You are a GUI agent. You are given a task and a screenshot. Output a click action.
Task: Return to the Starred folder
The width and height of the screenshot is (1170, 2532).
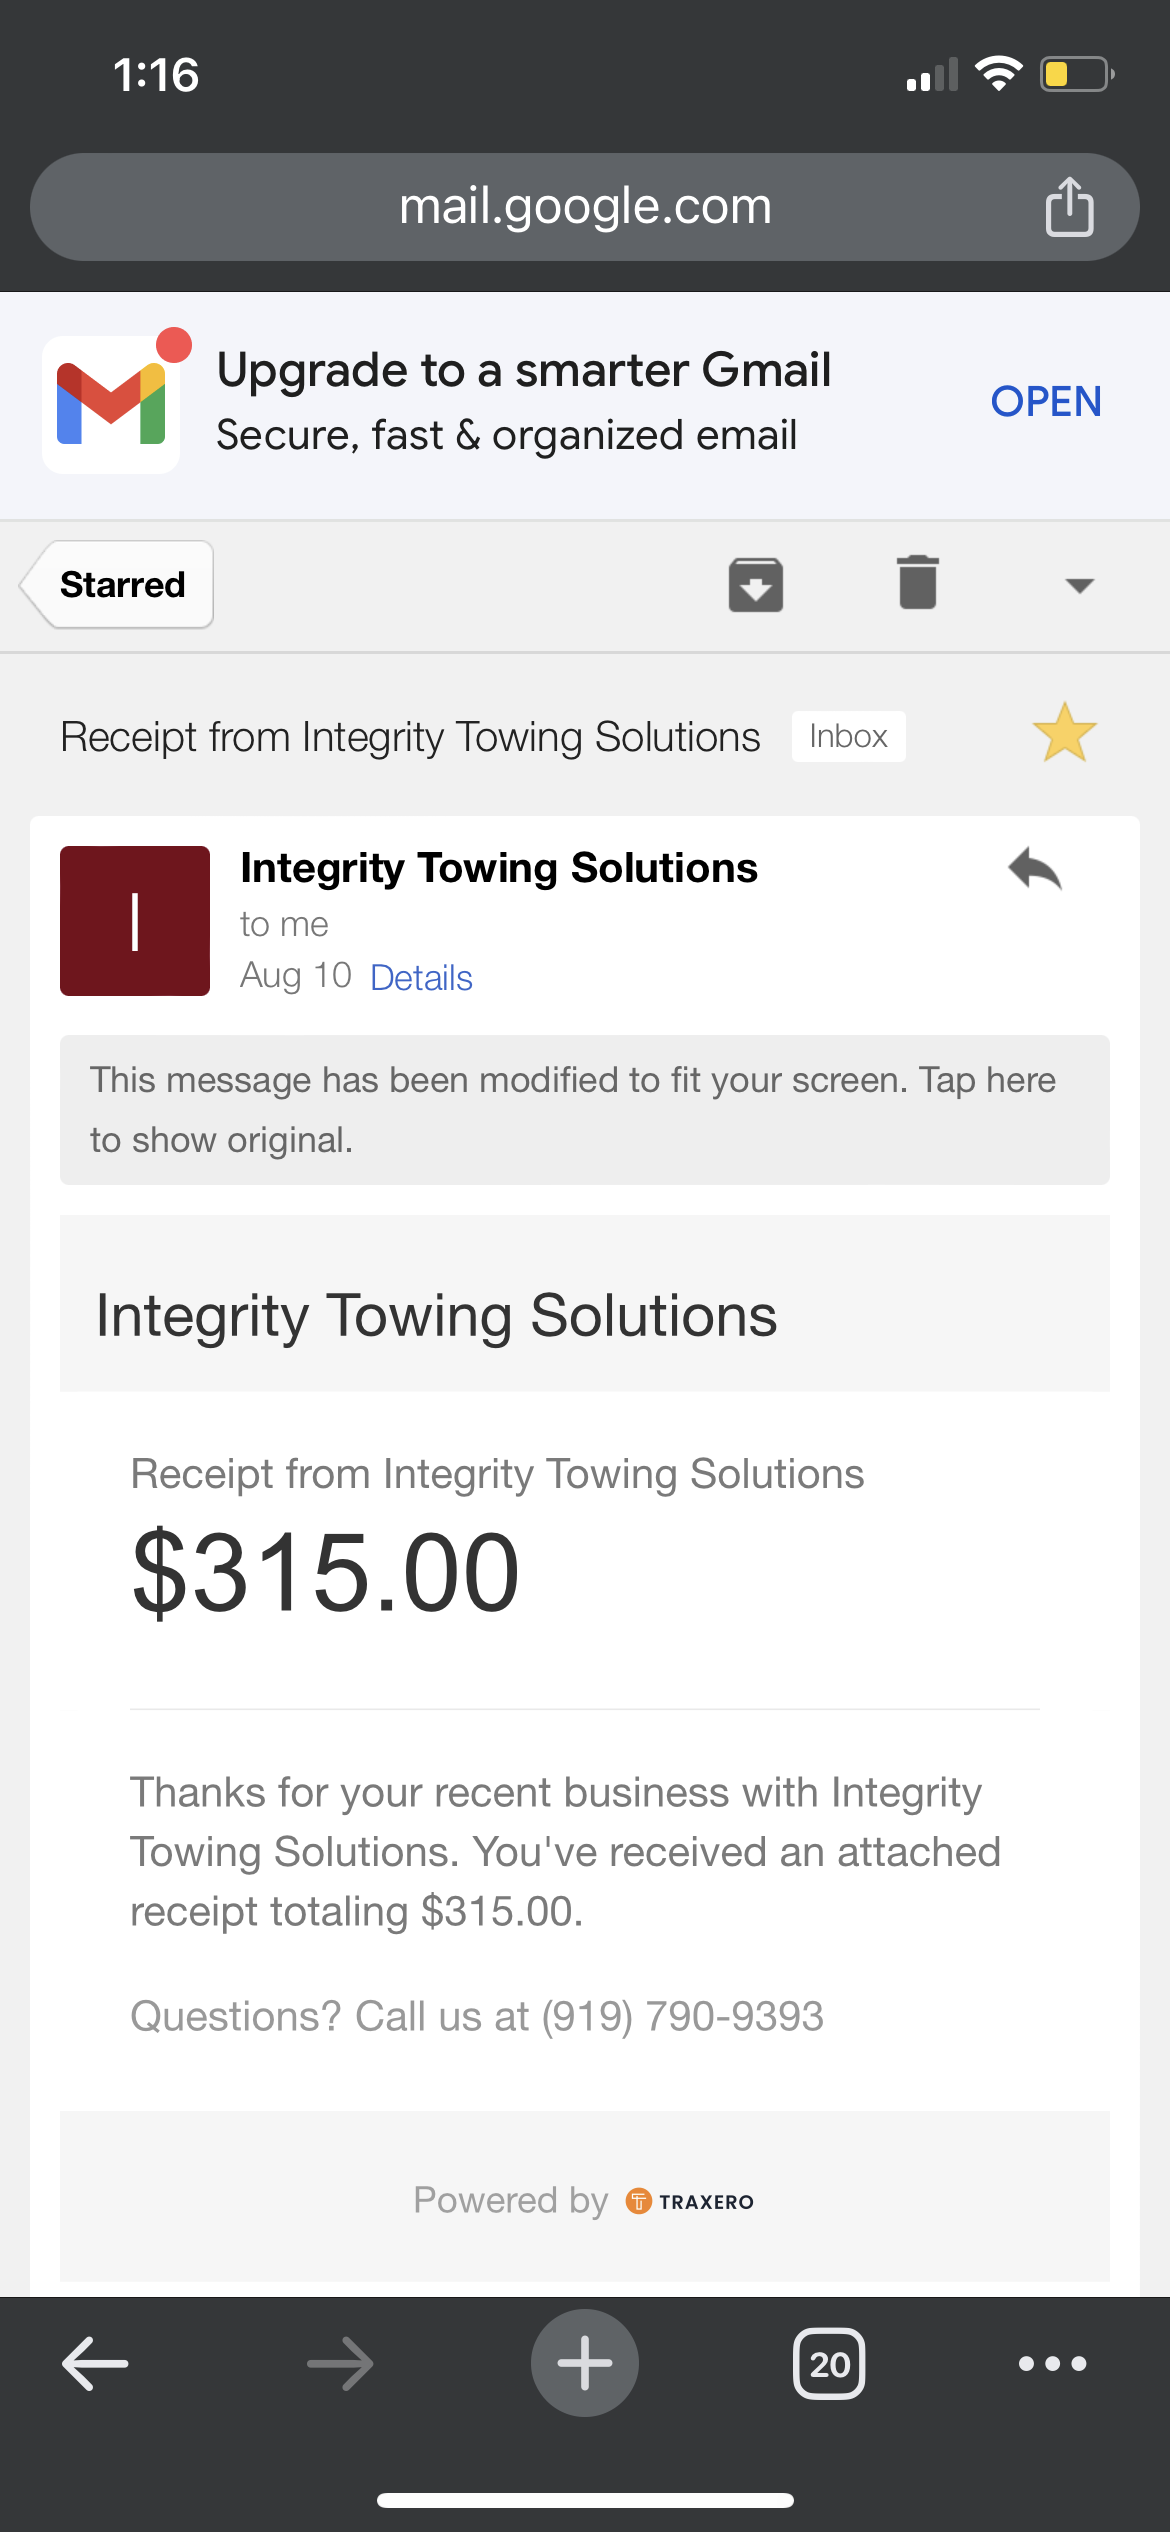pos(120,585)
